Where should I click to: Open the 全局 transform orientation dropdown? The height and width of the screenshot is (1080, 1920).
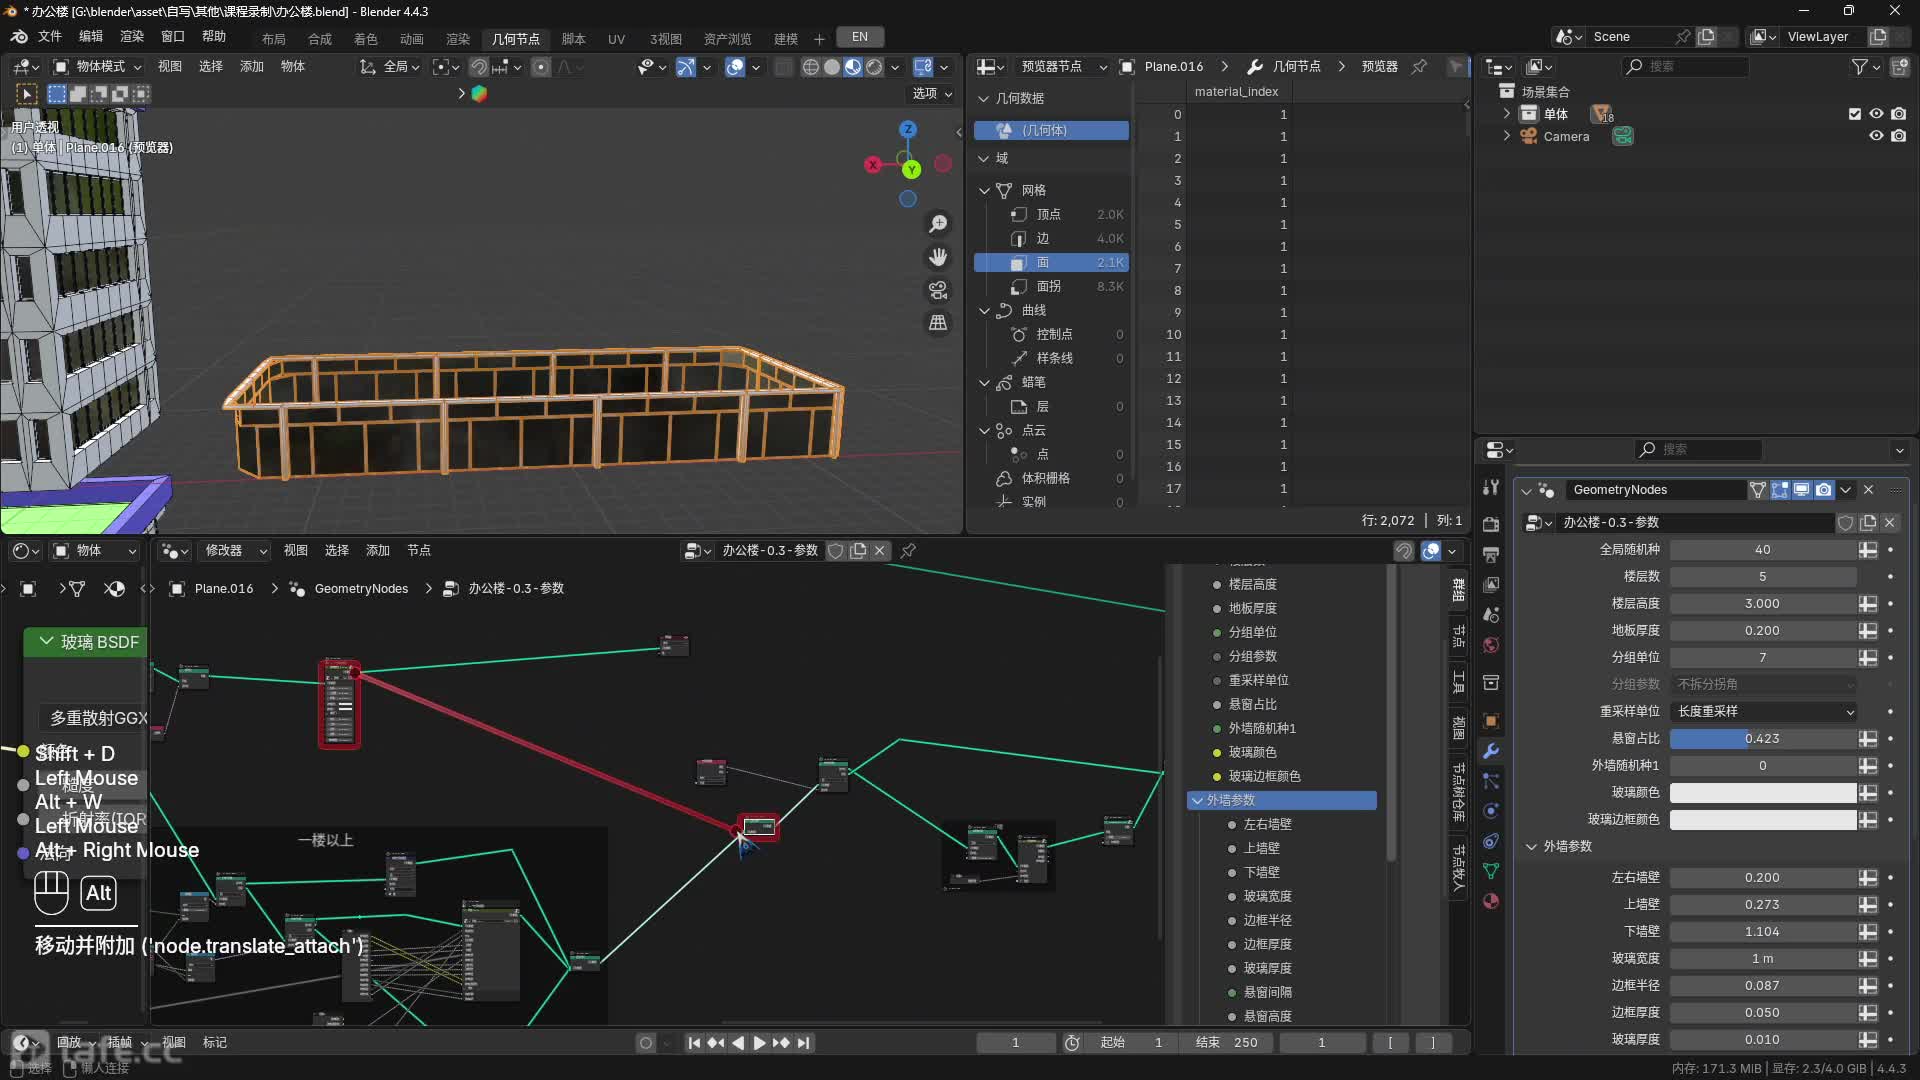[x=390, y=67]
